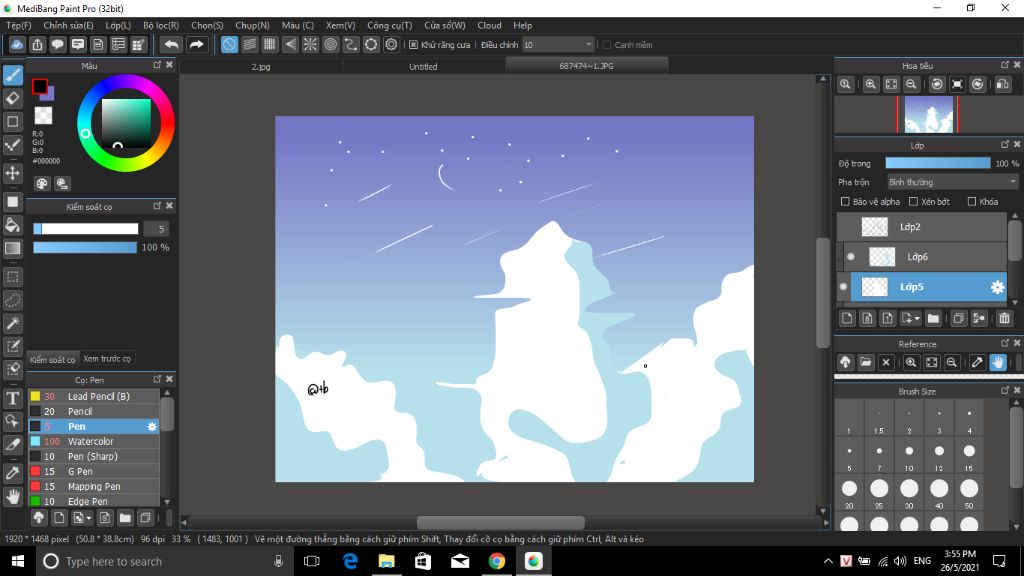Switch to the Untitled document tab
The height and width of the screenshot is (576, 1024).
423,67
